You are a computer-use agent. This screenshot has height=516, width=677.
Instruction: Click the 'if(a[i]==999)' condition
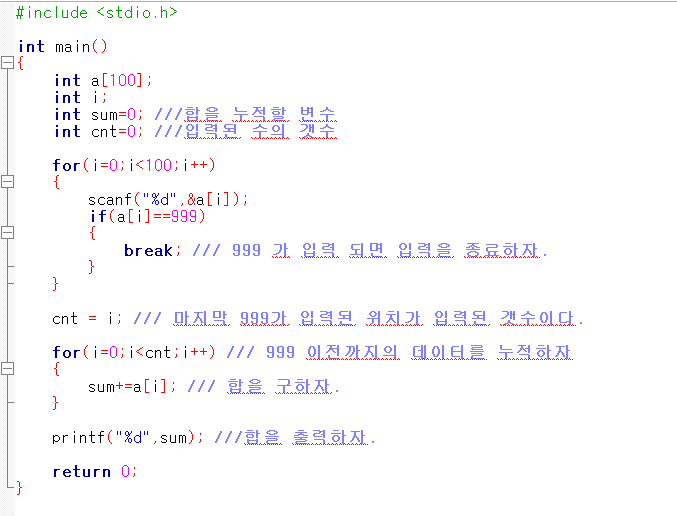[147, 216]
